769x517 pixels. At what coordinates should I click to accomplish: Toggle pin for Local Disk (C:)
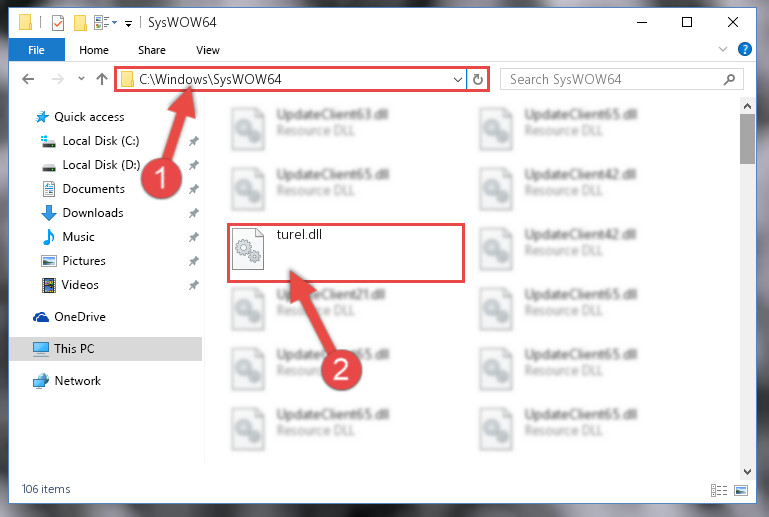pos(194,141)
